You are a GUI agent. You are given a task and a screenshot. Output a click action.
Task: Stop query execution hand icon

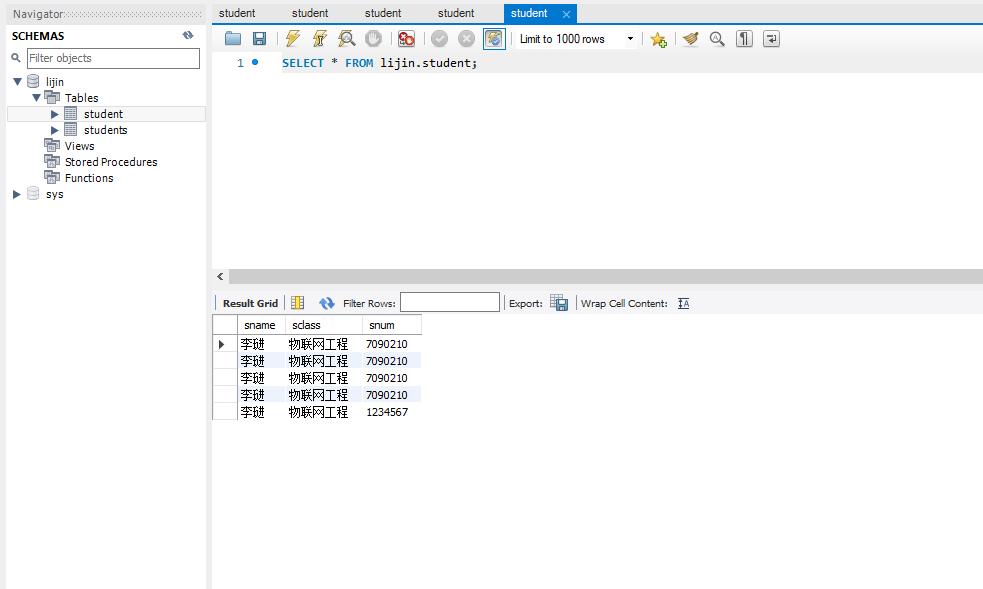tap(374, 39)
